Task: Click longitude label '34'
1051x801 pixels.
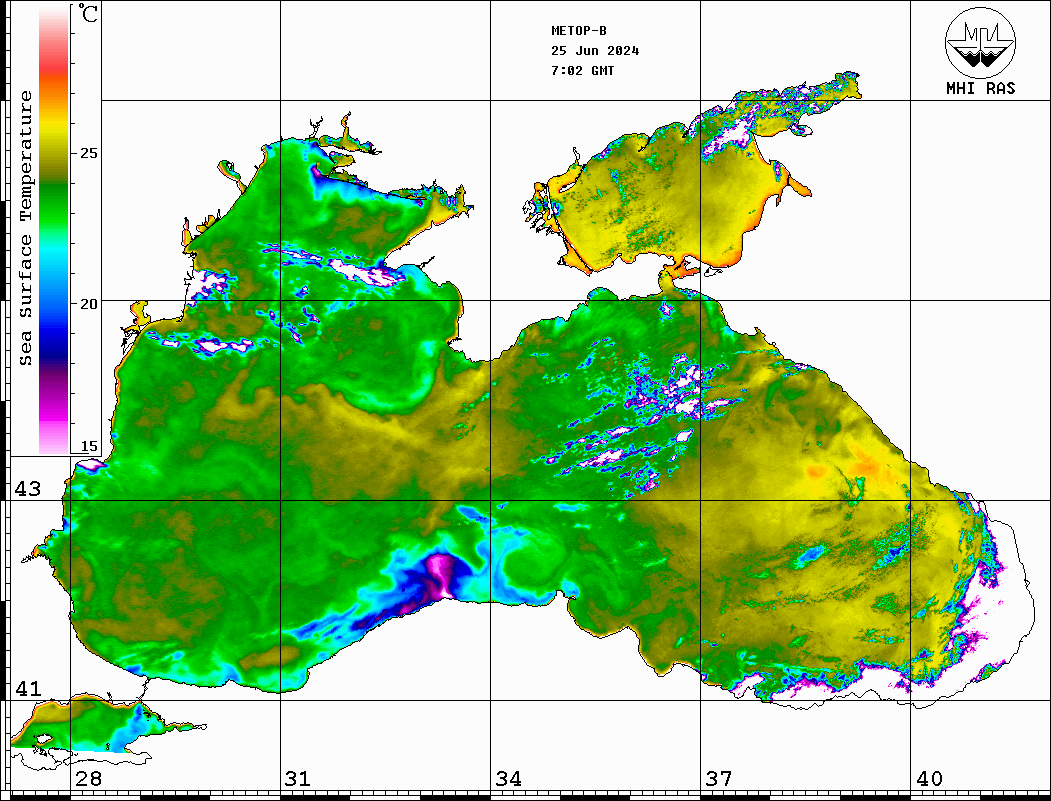Action: (x=508, y=779)
